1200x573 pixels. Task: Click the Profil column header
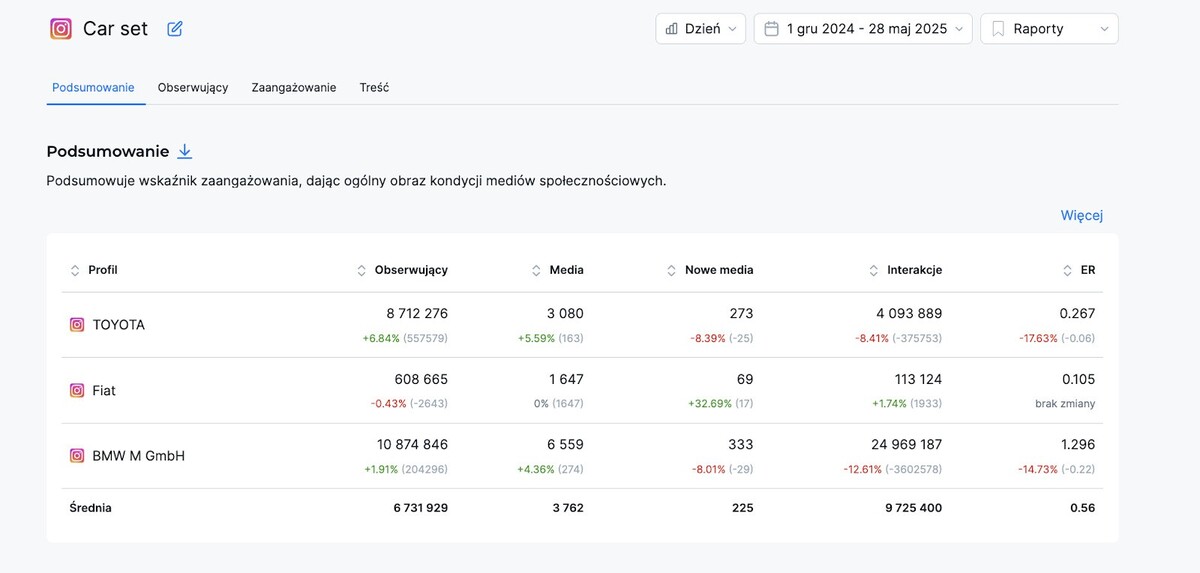click(103, 270)
